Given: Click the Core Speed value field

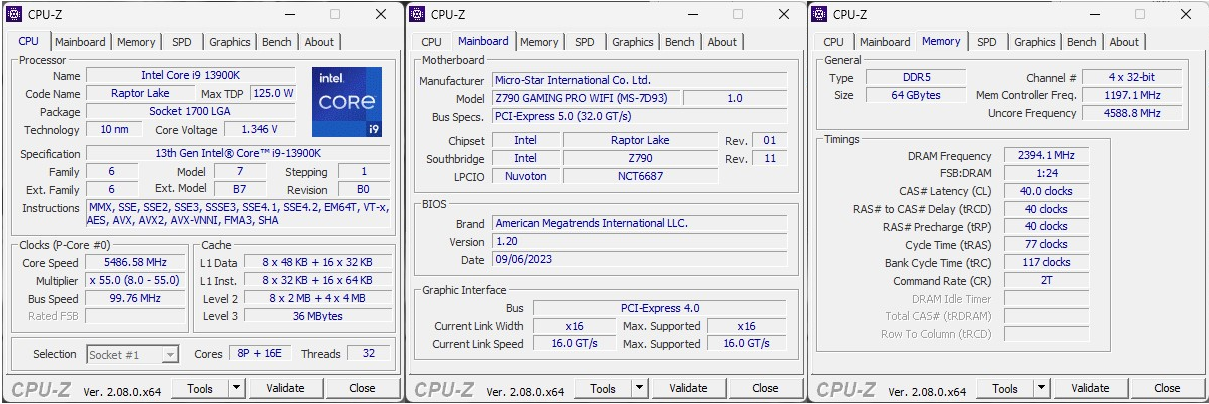Looking at the screenshot, I should pyautogui.click(x=135, y=263).
